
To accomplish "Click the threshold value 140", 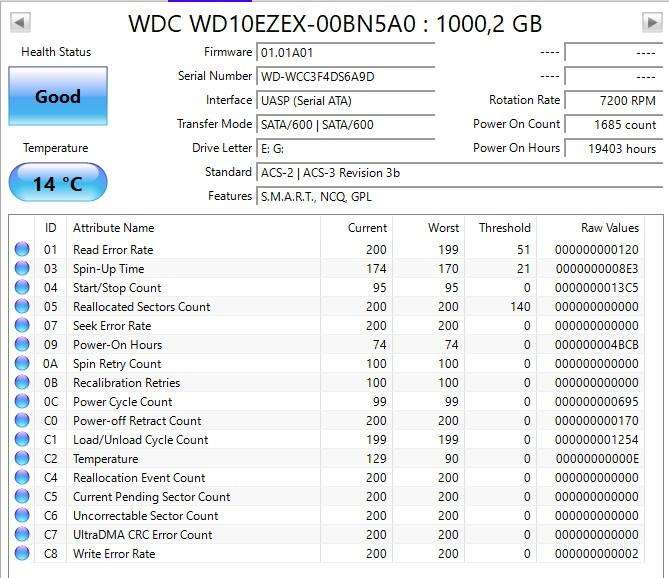I will tap(520, 307).
